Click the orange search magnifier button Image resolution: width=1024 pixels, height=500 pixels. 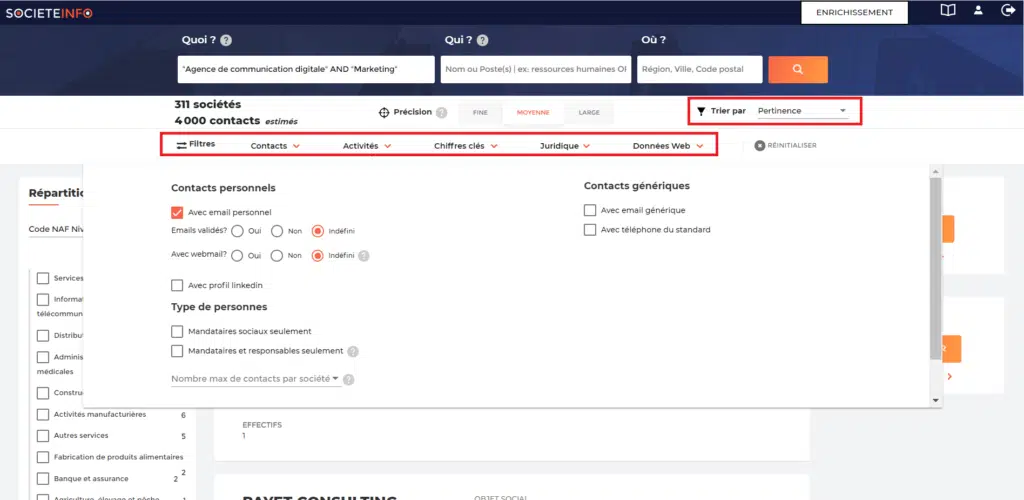[x=797, y=69]
